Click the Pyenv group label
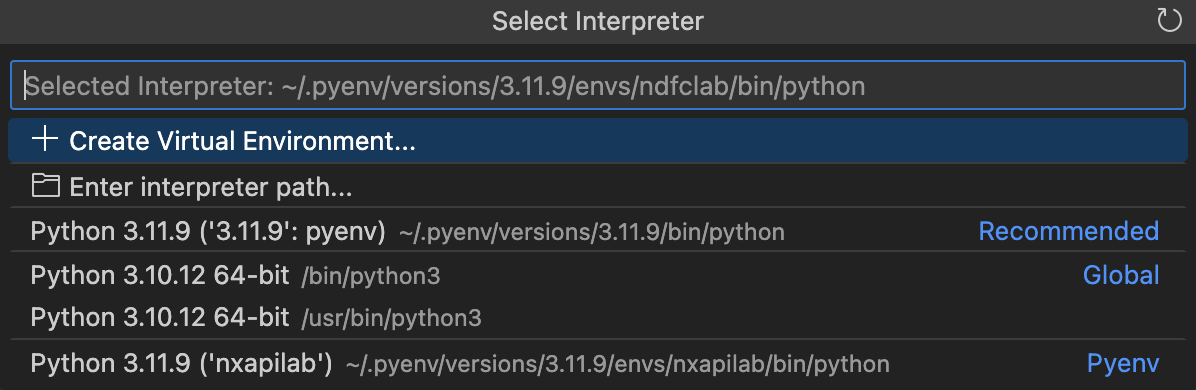 pos(1124,363)
